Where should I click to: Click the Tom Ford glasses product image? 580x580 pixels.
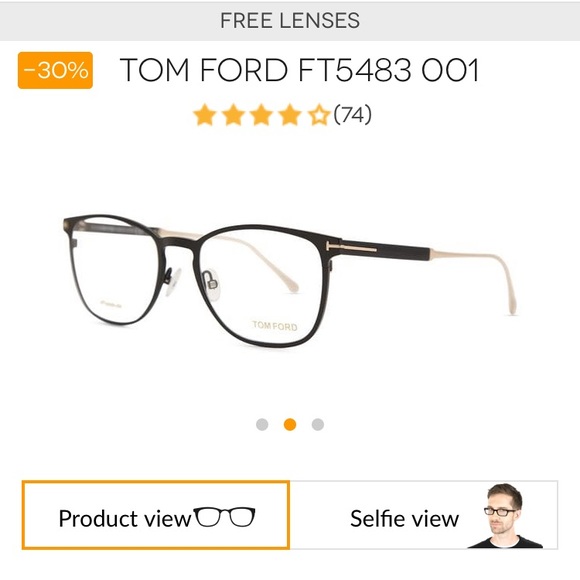290,281
